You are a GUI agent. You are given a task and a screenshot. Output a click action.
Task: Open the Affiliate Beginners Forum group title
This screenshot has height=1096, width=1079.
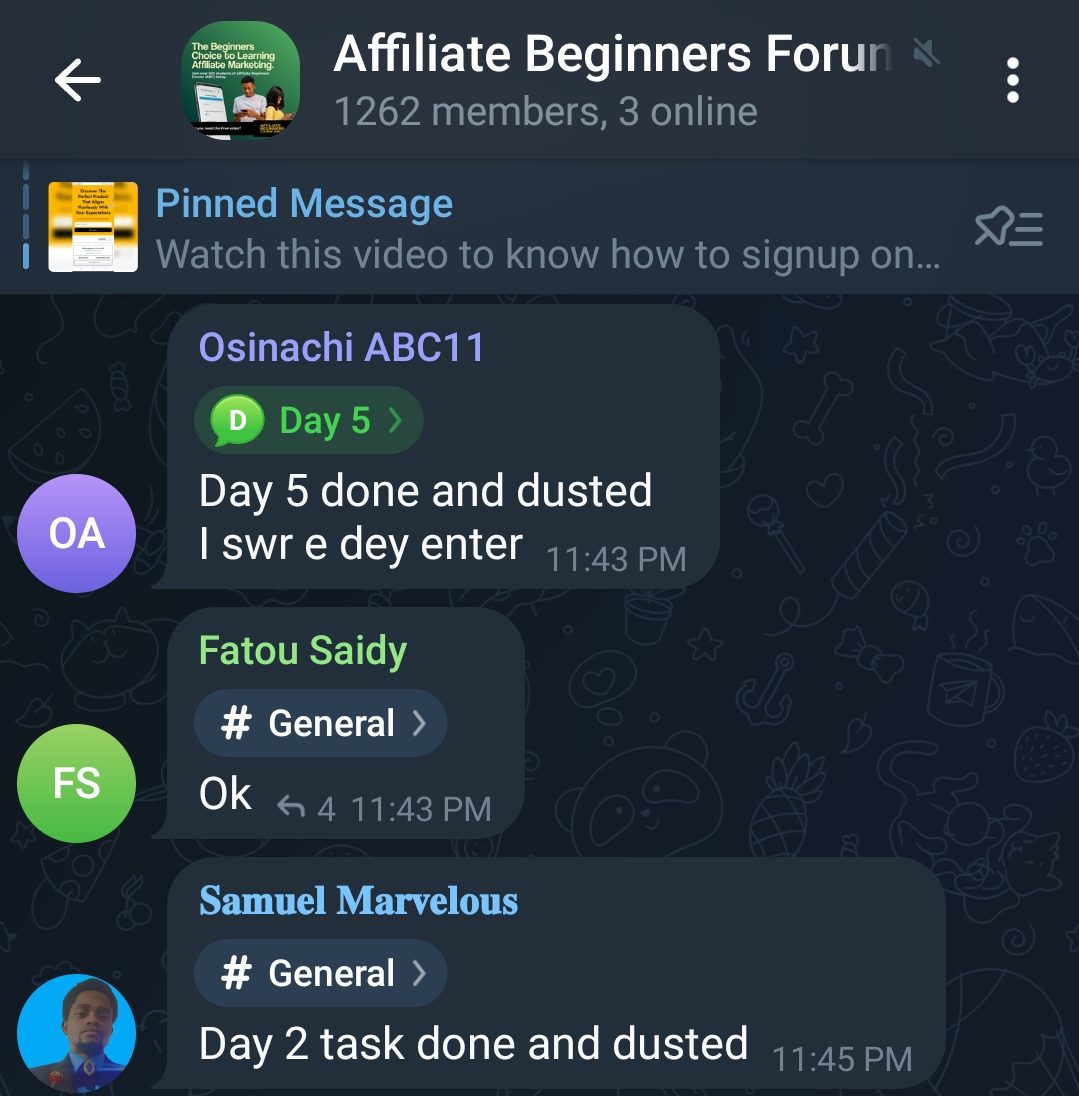pyautogui.click(x=610, y=53)
